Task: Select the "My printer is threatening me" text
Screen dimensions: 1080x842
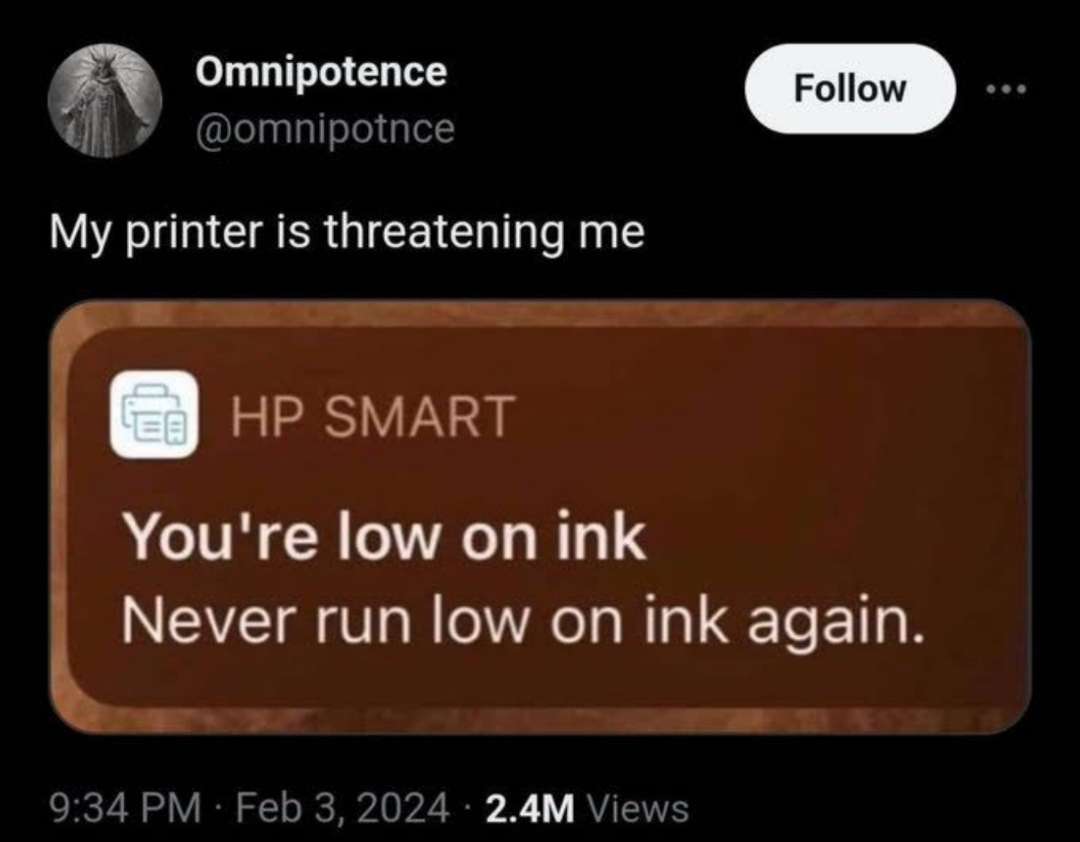Action: coord(348,232)
